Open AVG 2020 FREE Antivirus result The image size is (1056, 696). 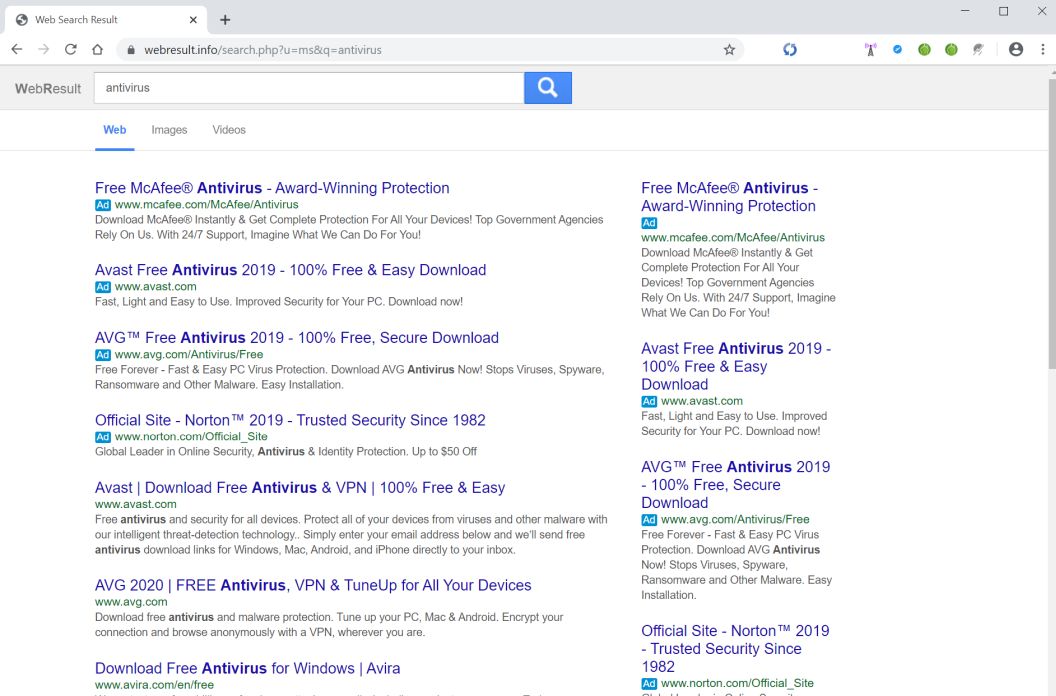point(313,585)
